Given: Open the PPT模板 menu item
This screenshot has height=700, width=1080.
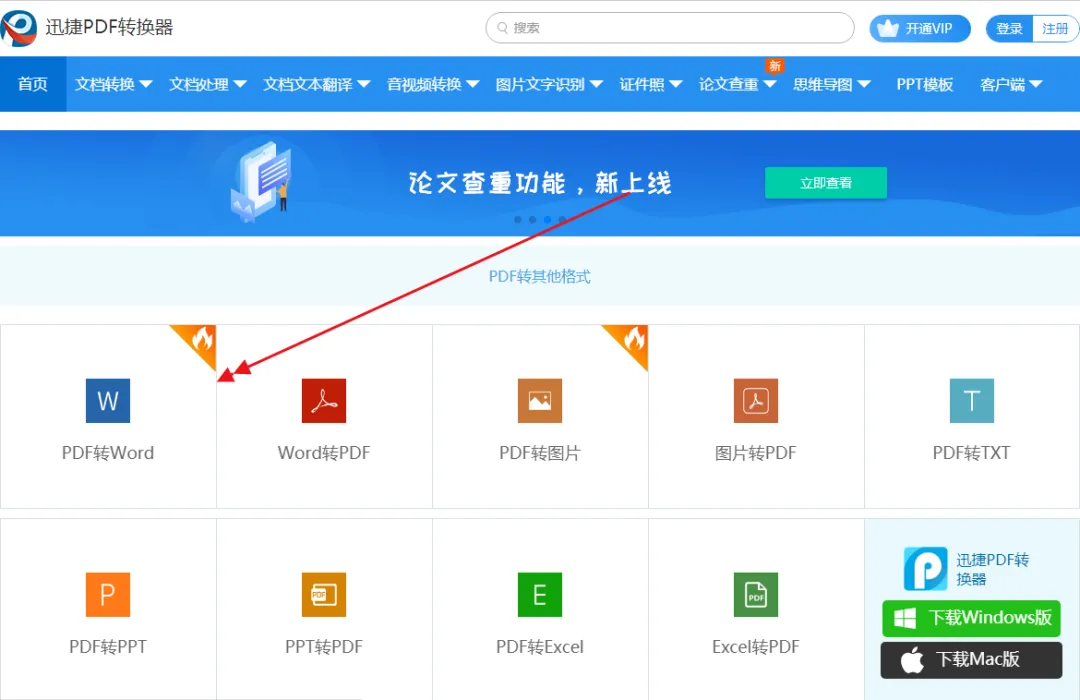Looking at the screenshot, I should (924, 84).
